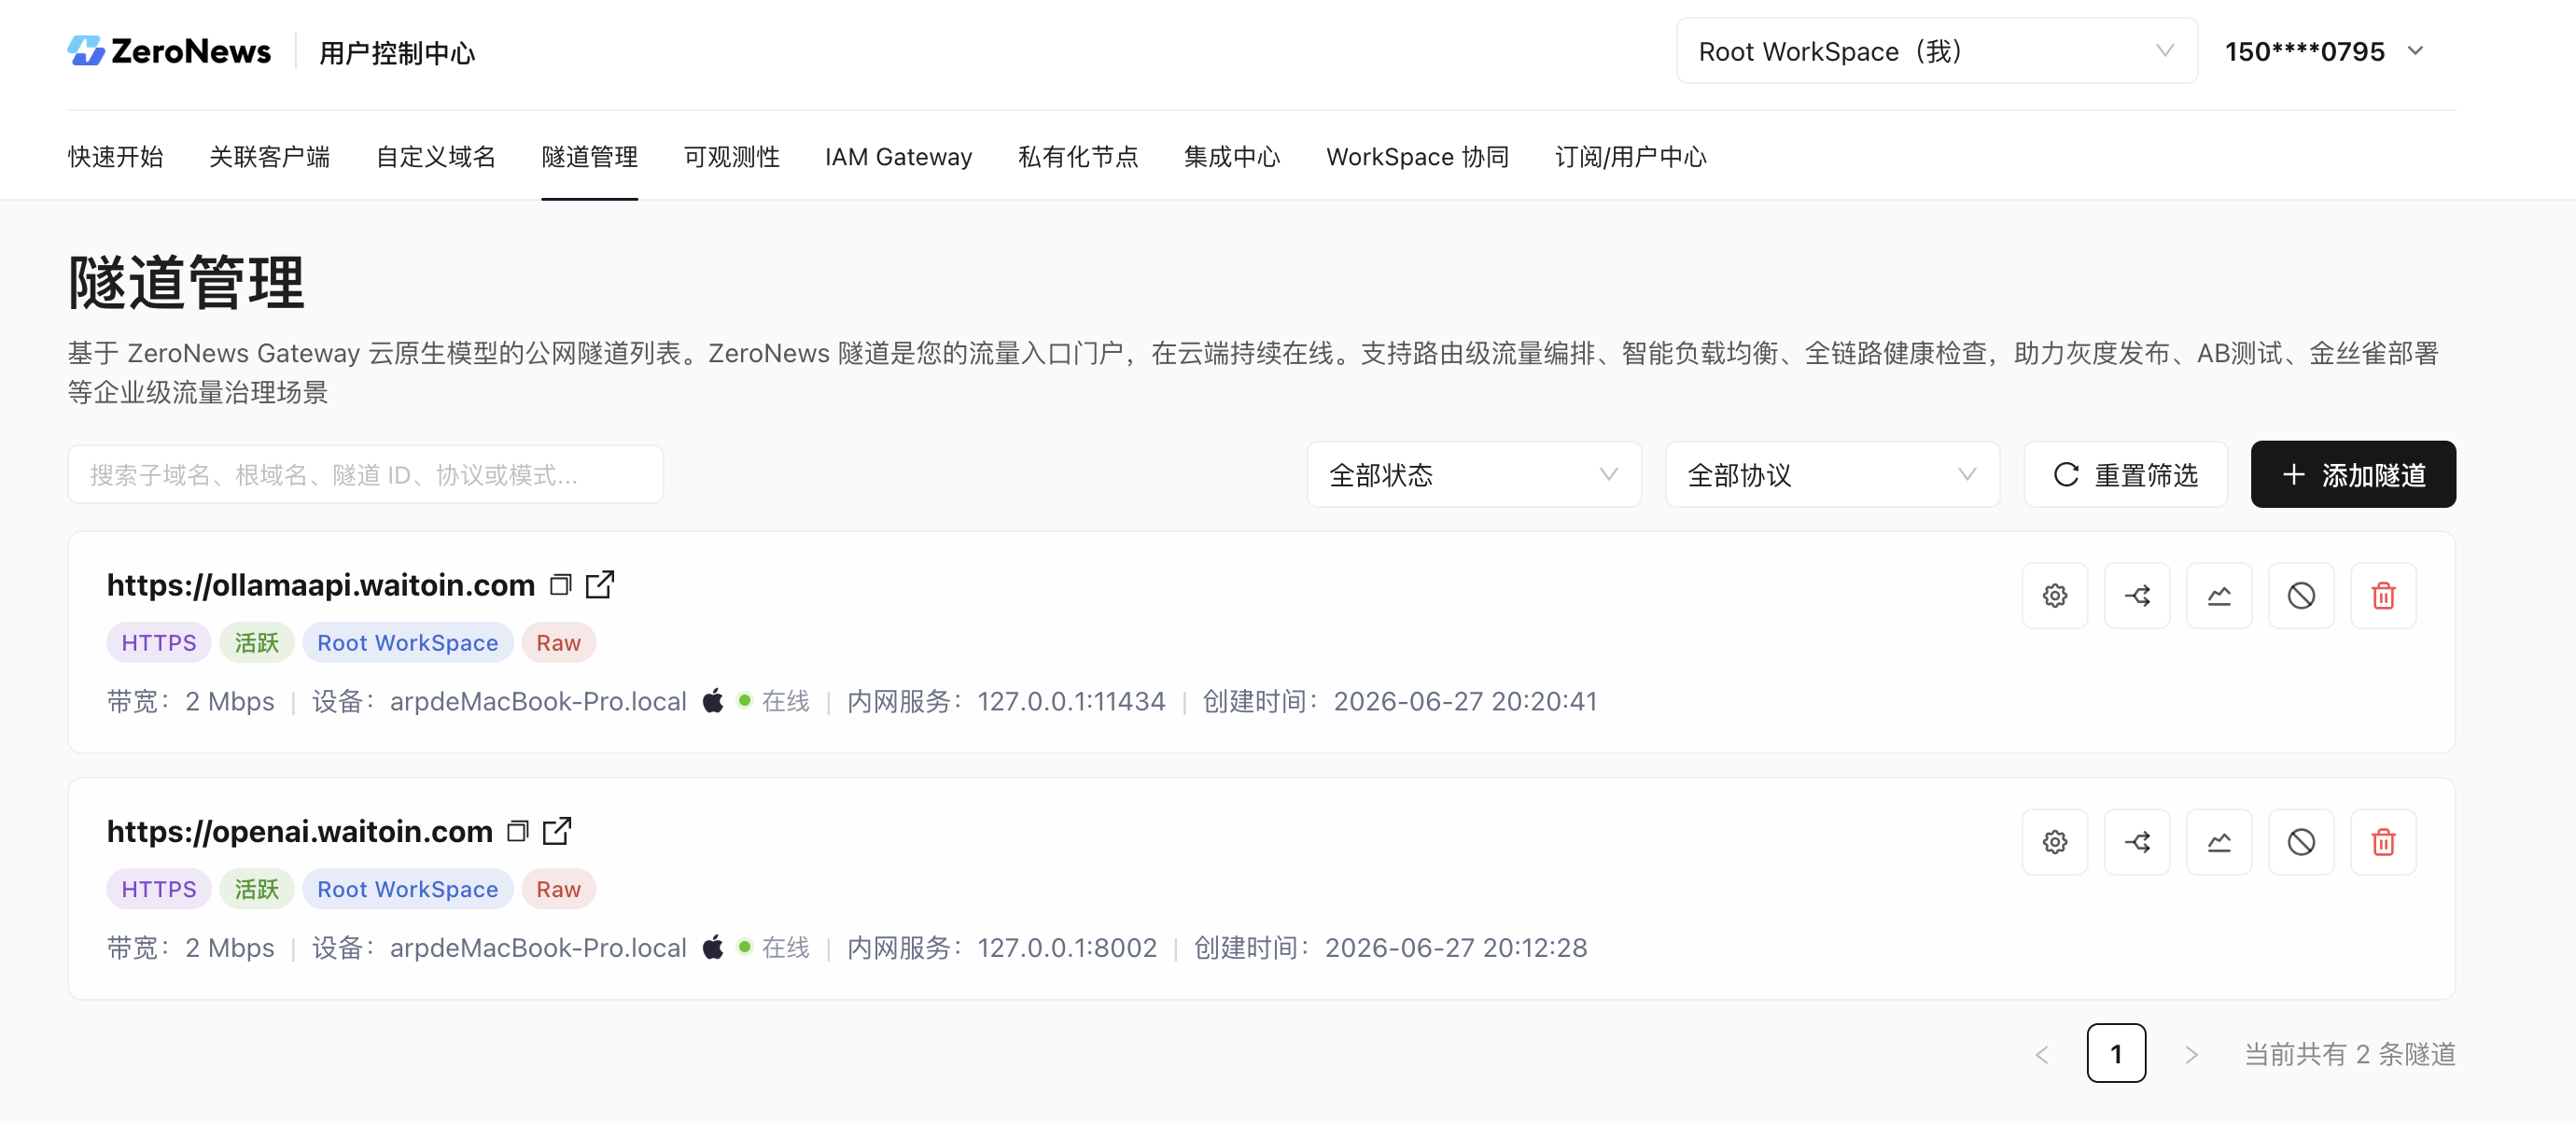Open openai.waitoin.com in a new tab
Screen dimensions: 2576x1124
[x=557, y=830]
